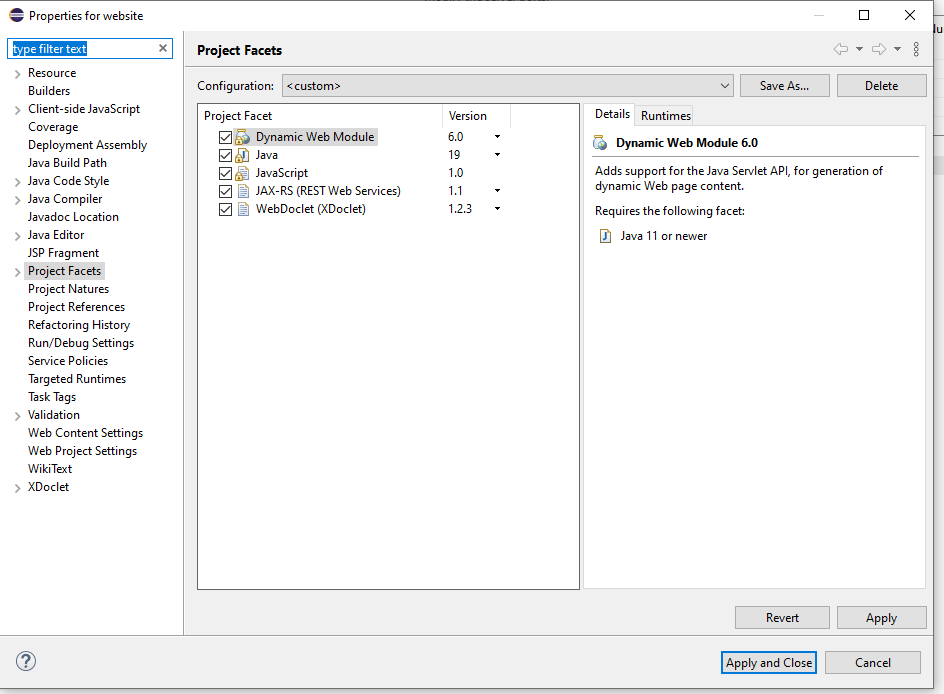Open Java version 19 dropdown arrow

[x=497, y=155]
